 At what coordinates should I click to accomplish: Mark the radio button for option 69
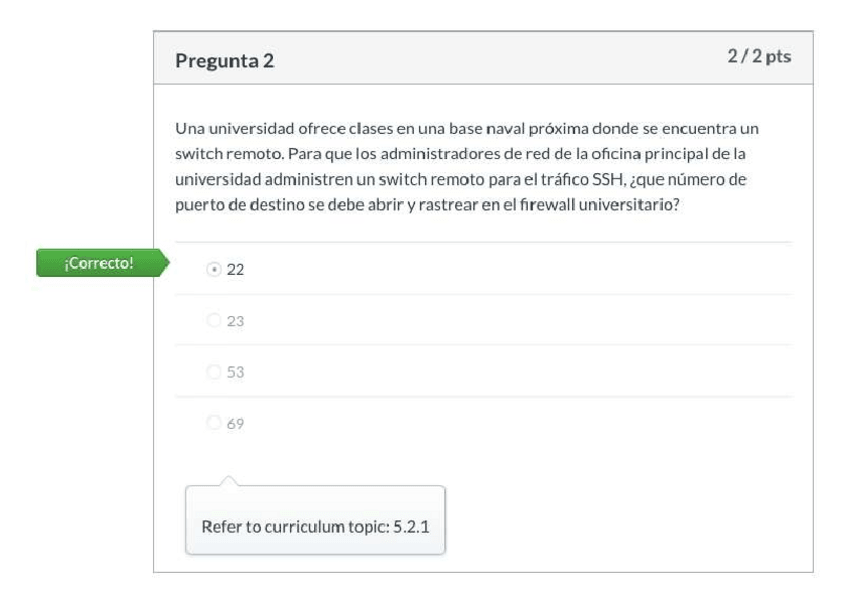point(213,423)
